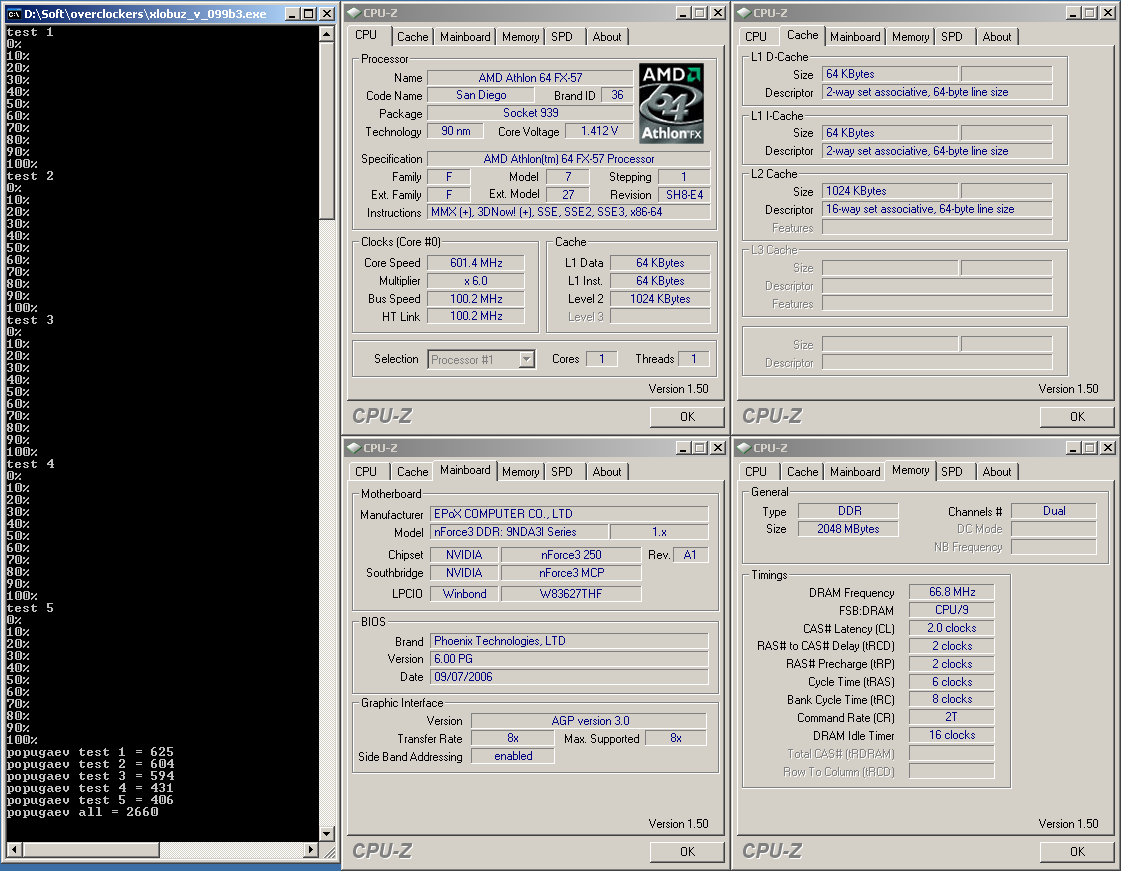Click CPU-Z title icon of Memory-tab window
The width and height of the screenshot is (1121, 871).
(743, 448)
